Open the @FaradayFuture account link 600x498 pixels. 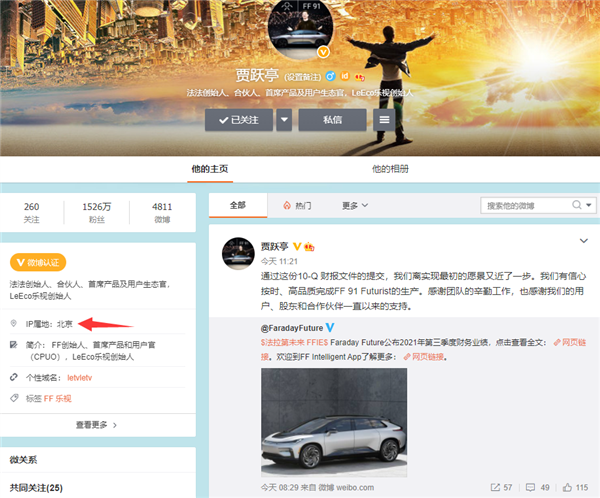pyautogui.click(x=292, y=328)
